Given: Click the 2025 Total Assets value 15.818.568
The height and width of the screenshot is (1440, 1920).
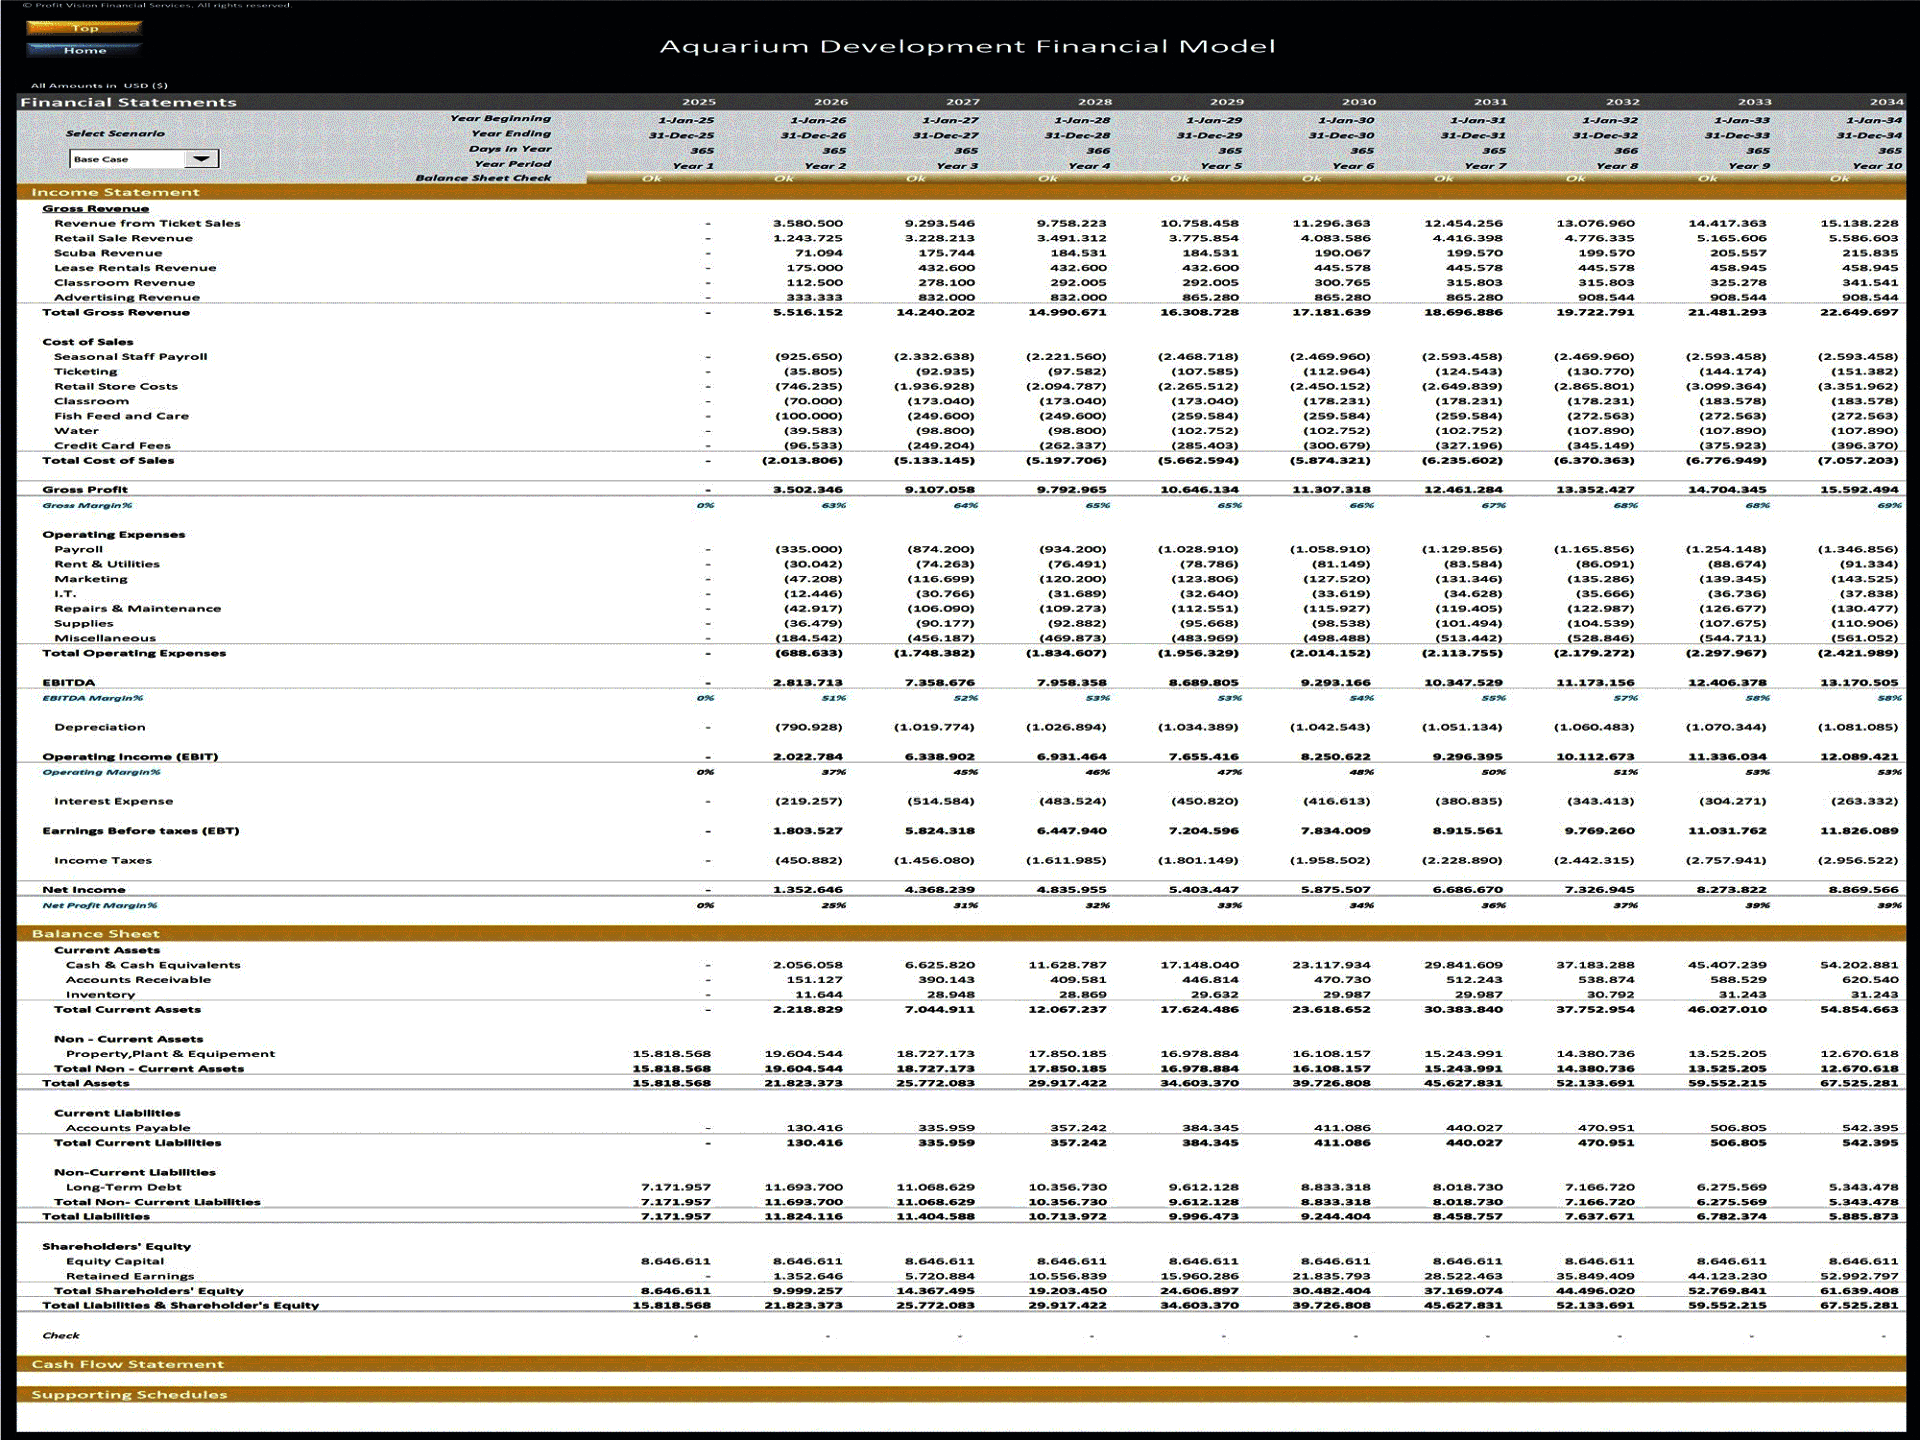Looking at the screenshot, I should point(672,1083).
